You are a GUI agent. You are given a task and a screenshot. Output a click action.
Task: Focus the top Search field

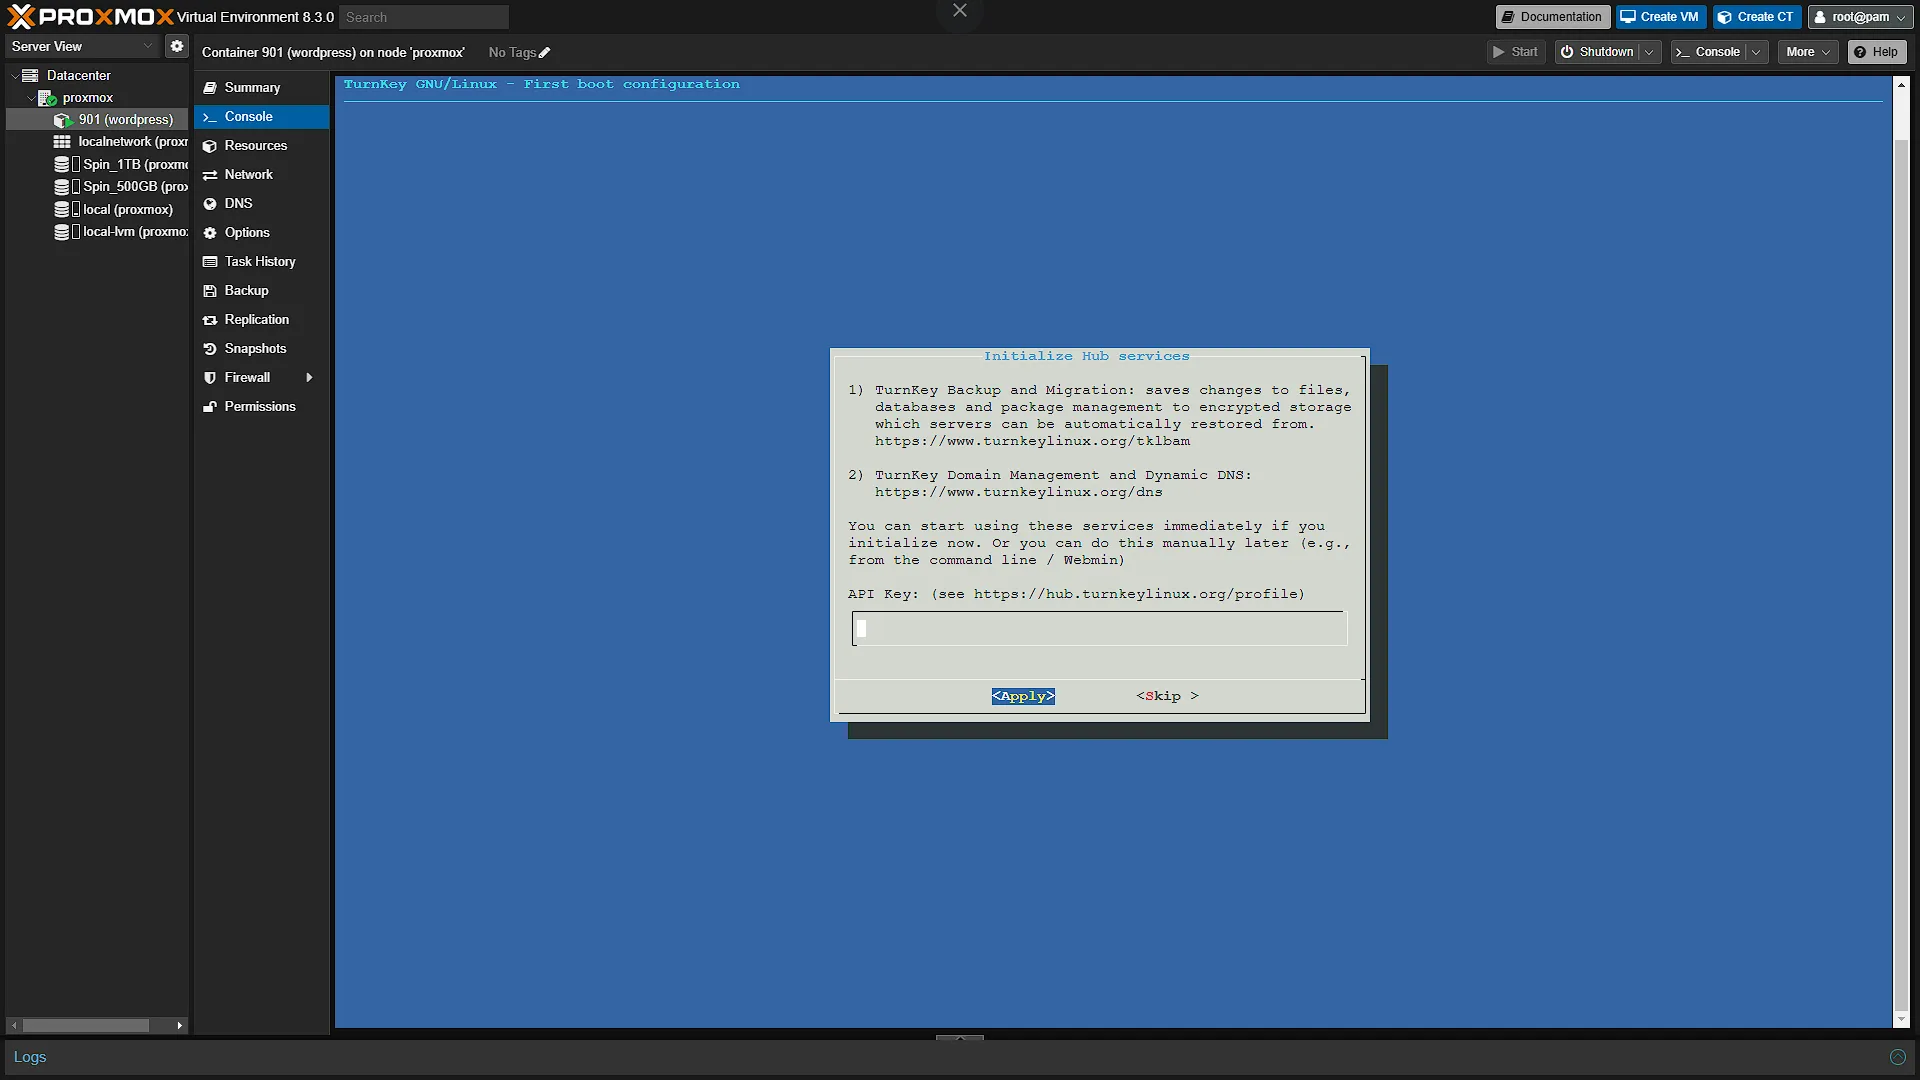point(424,17)
